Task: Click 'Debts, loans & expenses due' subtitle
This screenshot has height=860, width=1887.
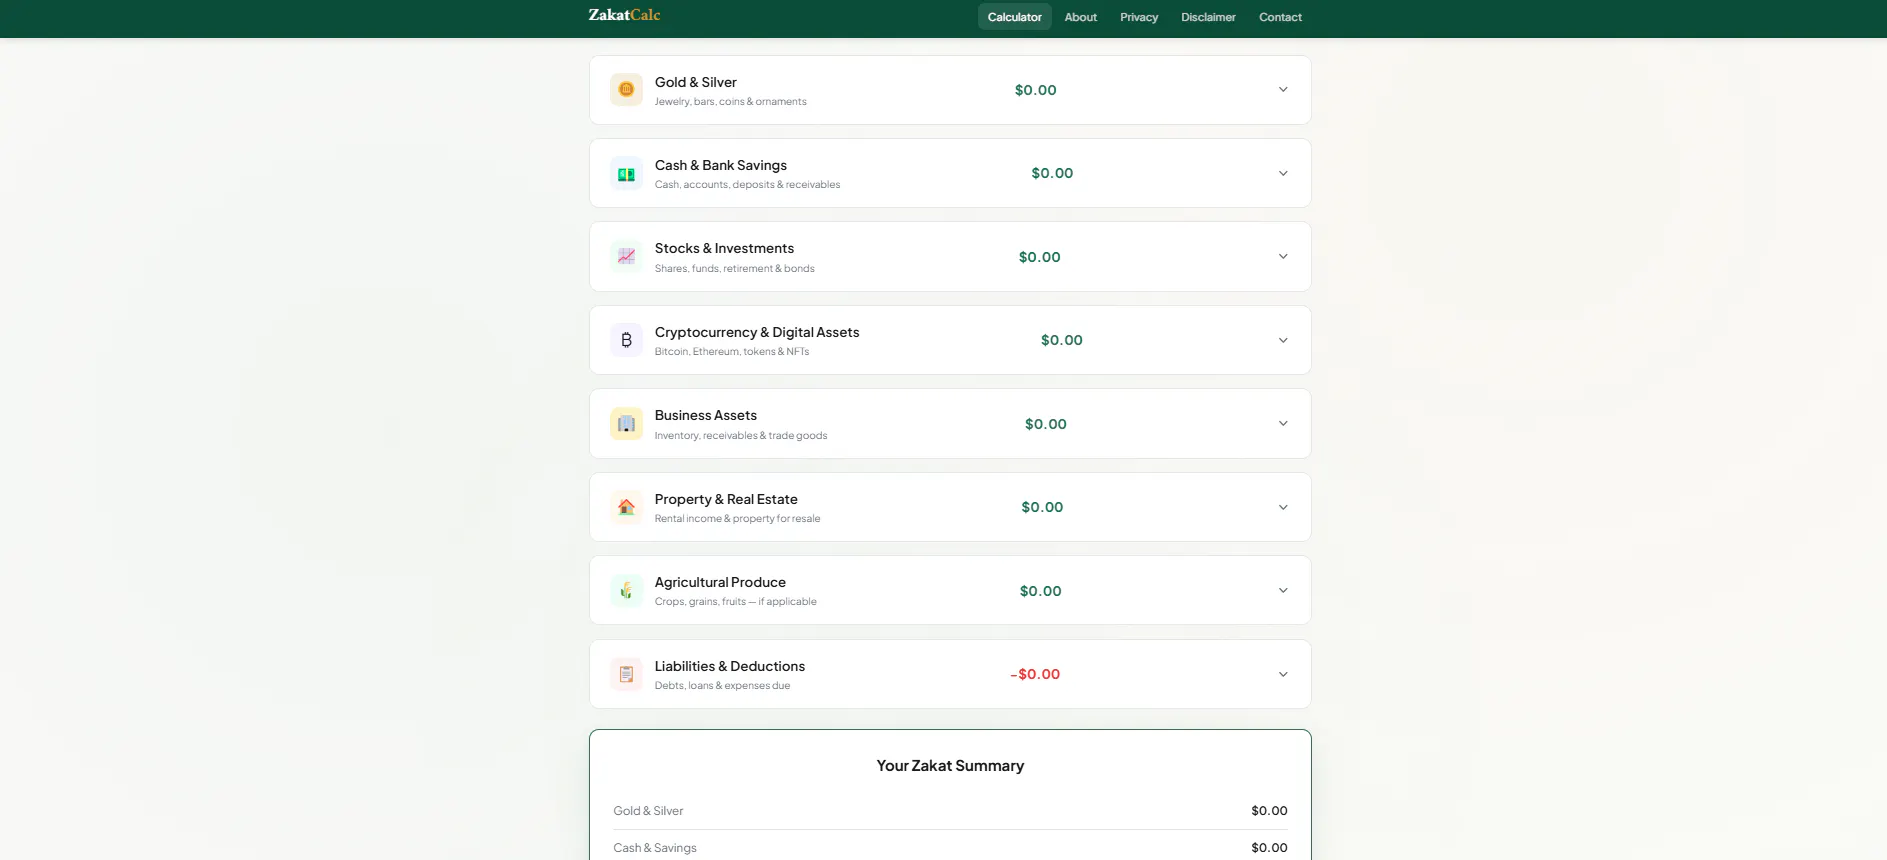Action: [x=722, y=686]
